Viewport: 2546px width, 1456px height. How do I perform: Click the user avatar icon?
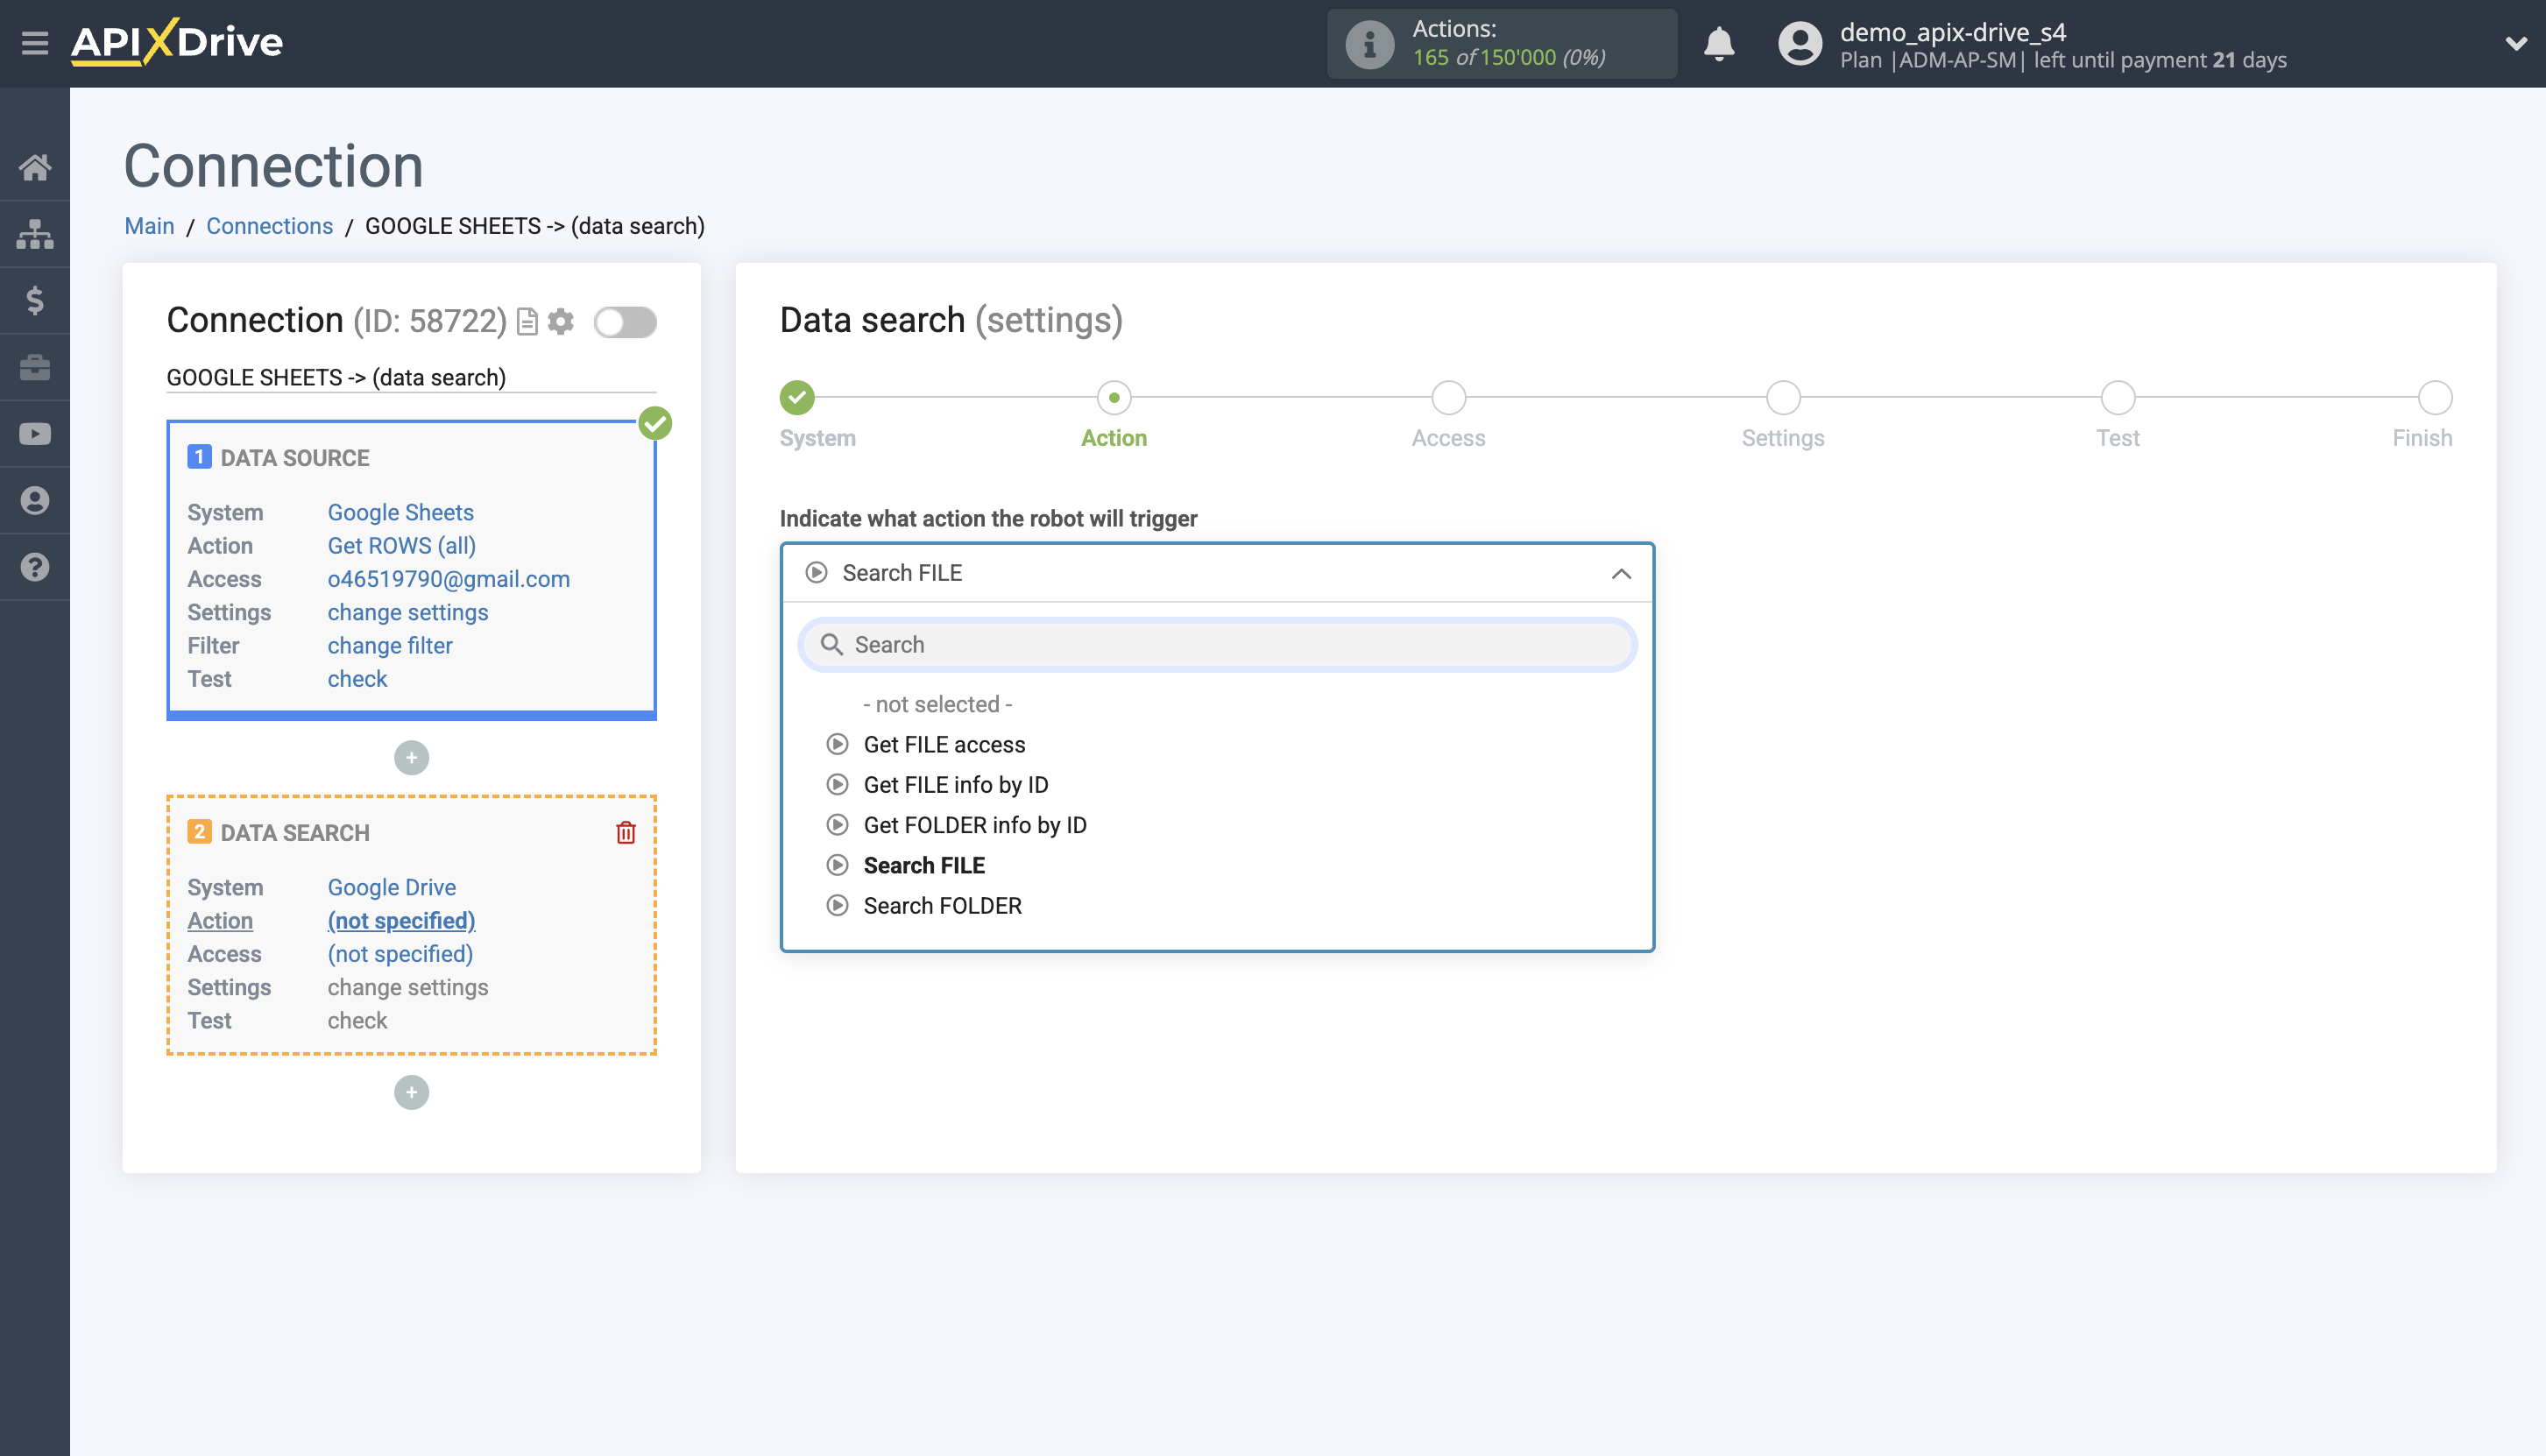tap(1800, 44)
